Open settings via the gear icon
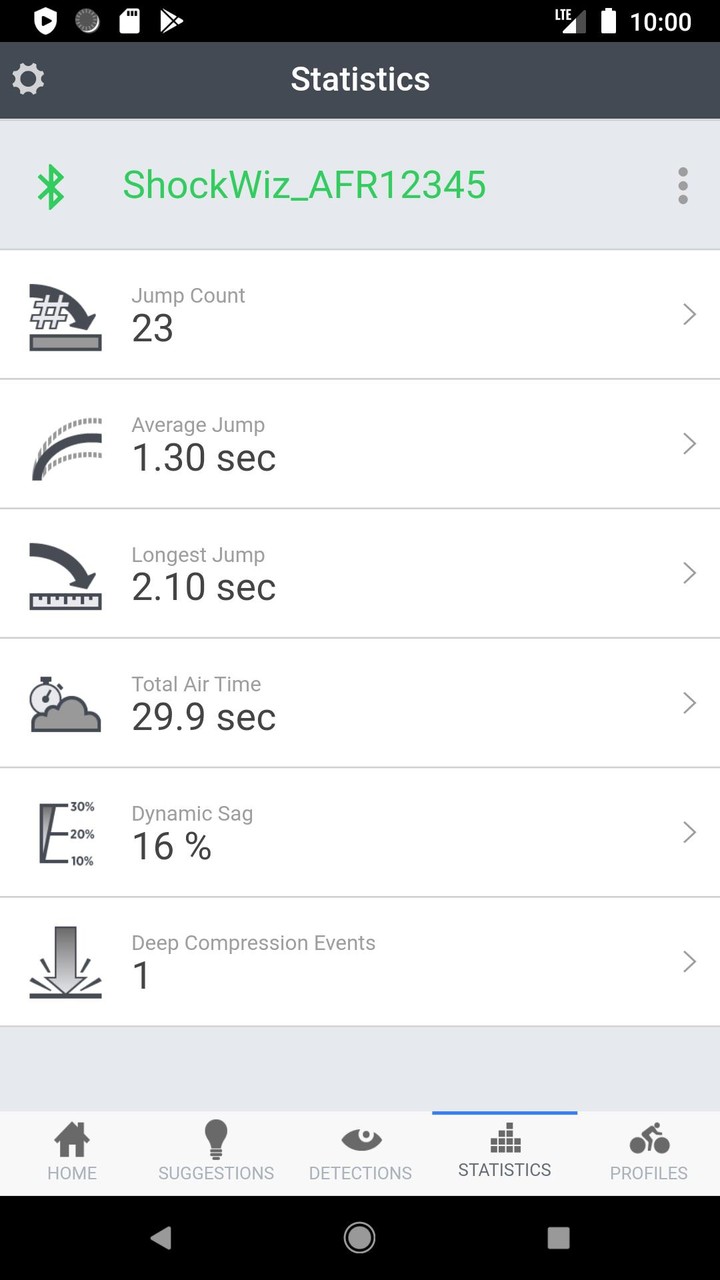Image resolution: width=720 pixels, height=1280 pixels. [28, 79]
